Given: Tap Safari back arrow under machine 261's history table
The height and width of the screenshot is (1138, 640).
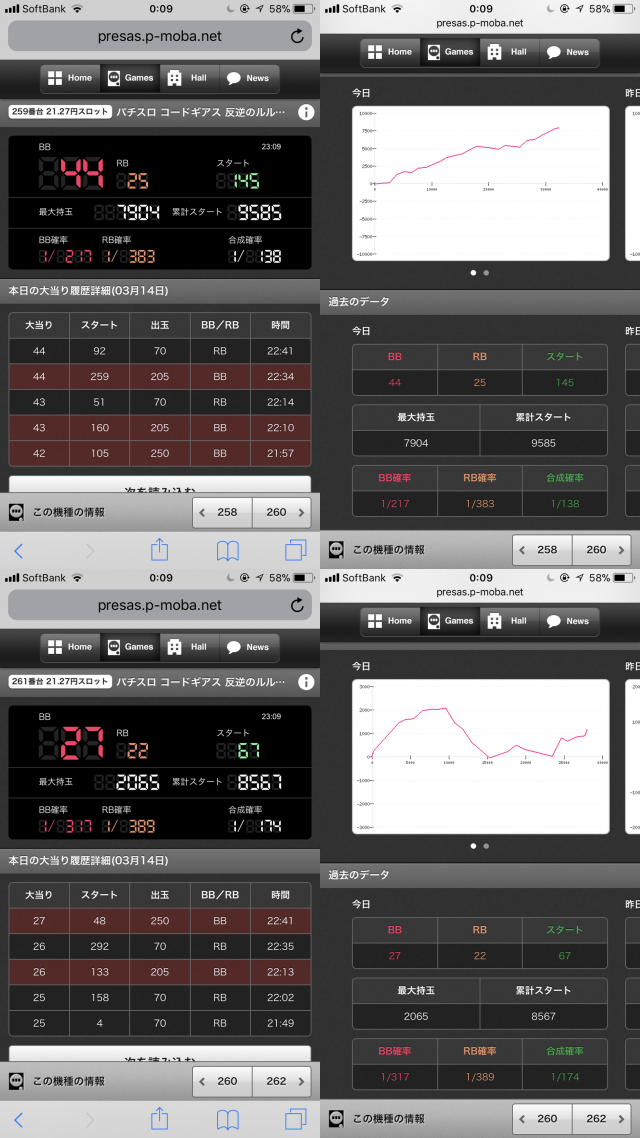Looking at the screenshot, I should [18, 1119].
